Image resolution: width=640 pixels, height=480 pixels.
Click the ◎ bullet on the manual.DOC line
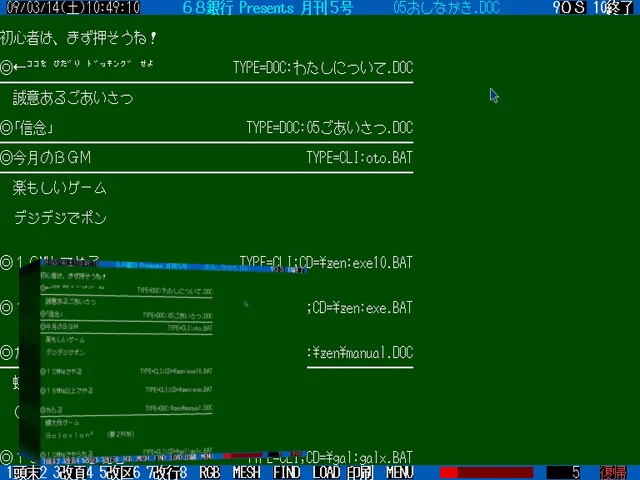(7, 352)
